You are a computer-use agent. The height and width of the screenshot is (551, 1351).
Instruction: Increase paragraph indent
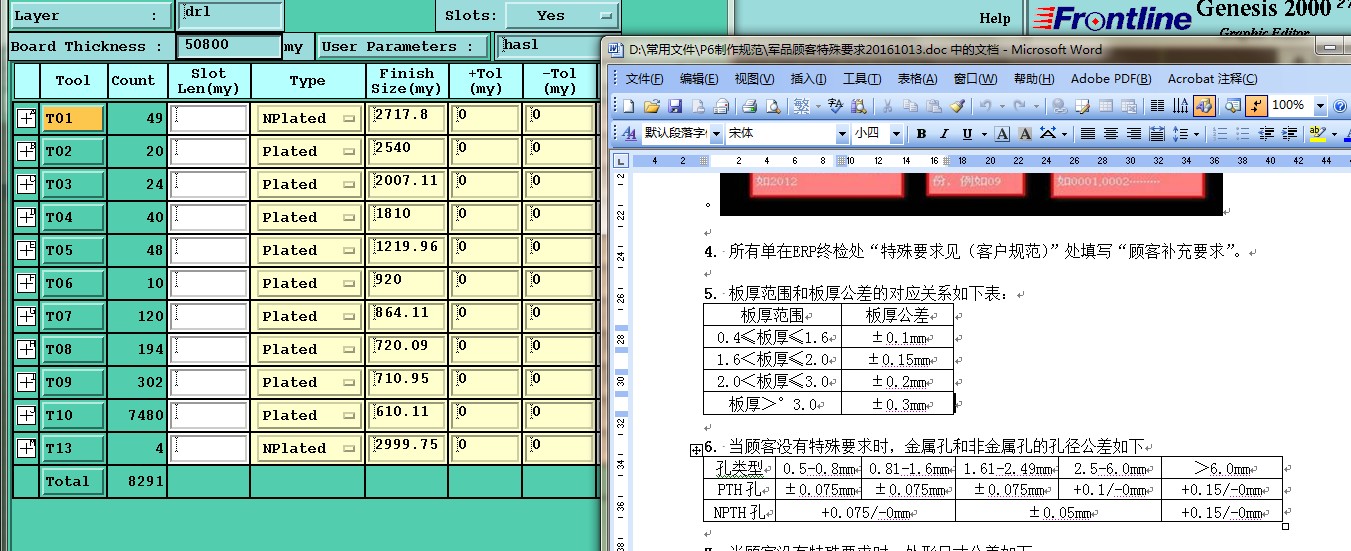pos(1289,133)
